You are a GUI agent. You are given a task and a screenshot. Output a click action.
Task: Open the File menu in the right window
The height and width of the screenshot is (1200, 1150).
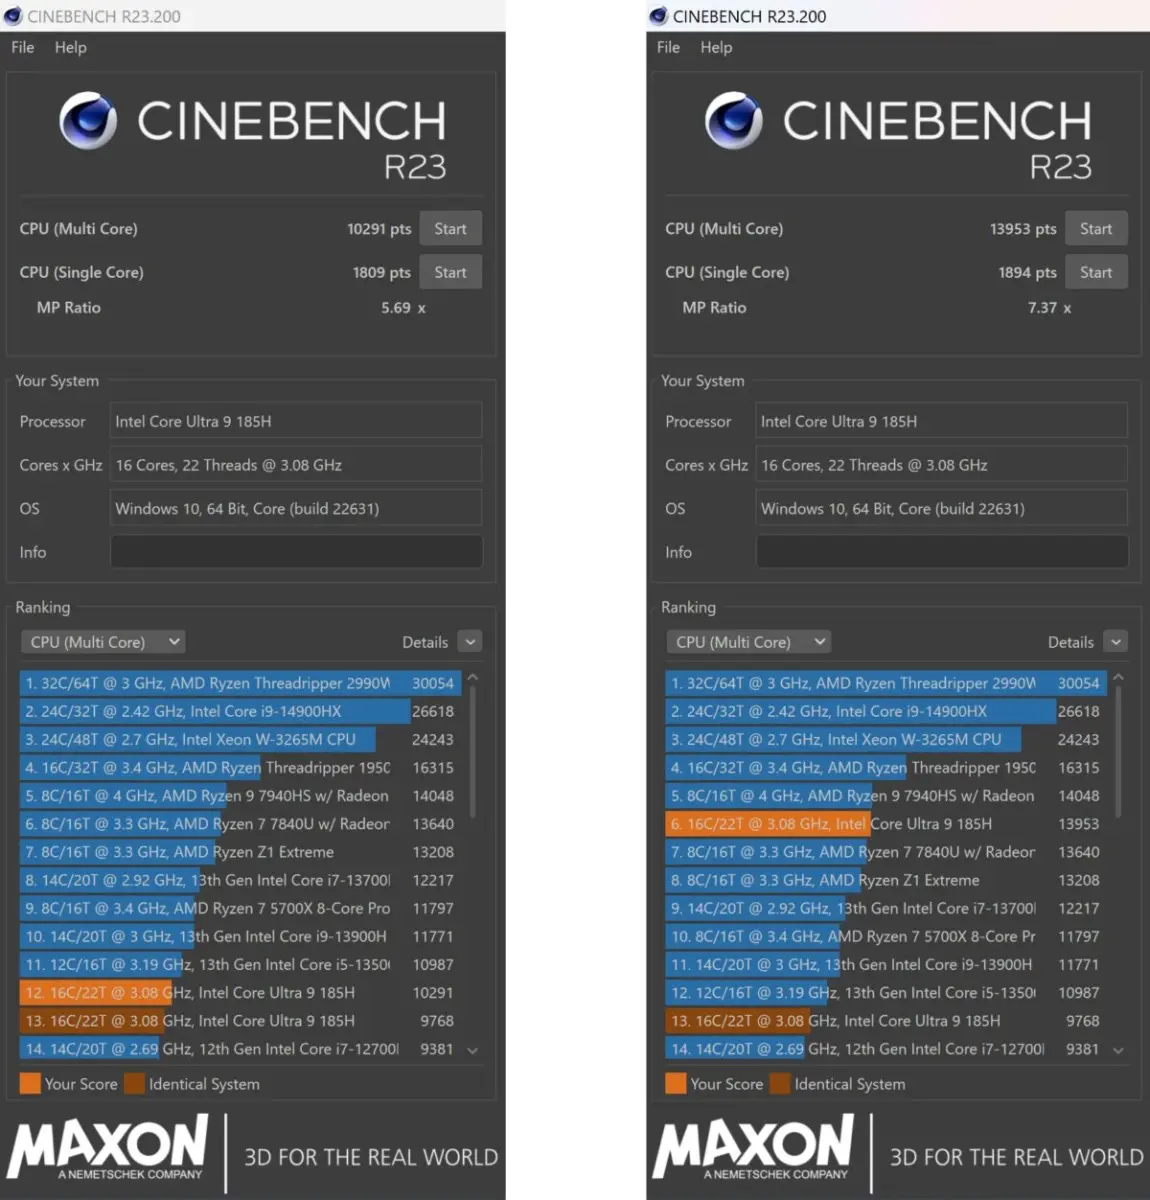click(668, 47)
